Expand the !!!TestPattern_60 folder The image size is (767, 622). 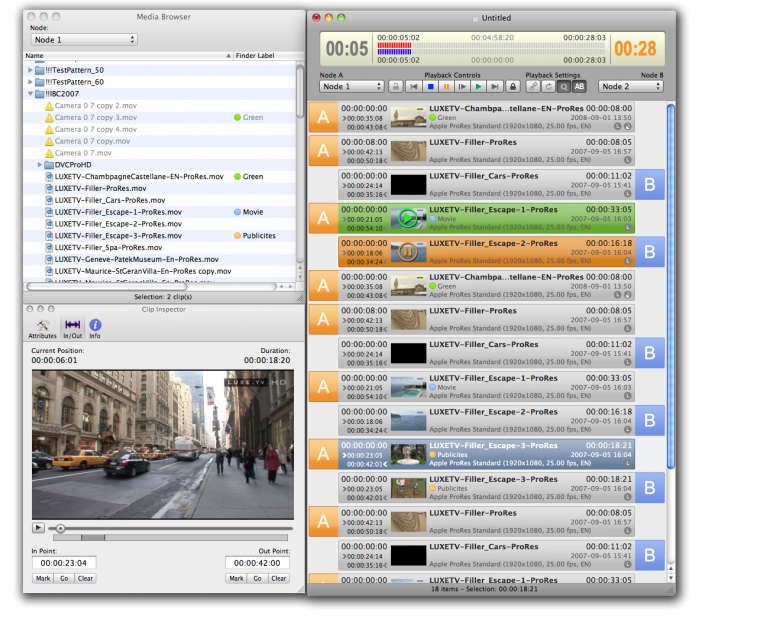(30, 82)
